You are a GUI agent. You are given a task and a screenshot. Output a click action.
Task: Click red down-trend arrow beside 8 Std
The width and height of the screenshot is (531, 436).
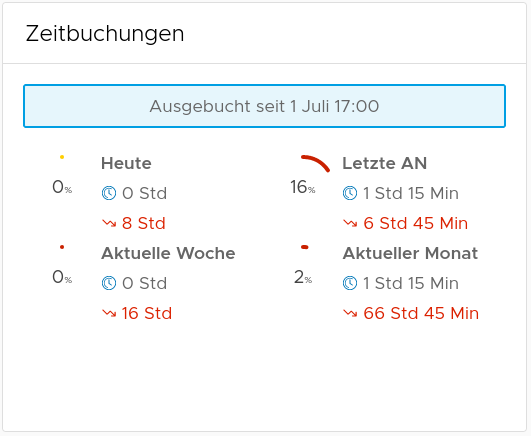coord(109,223)
